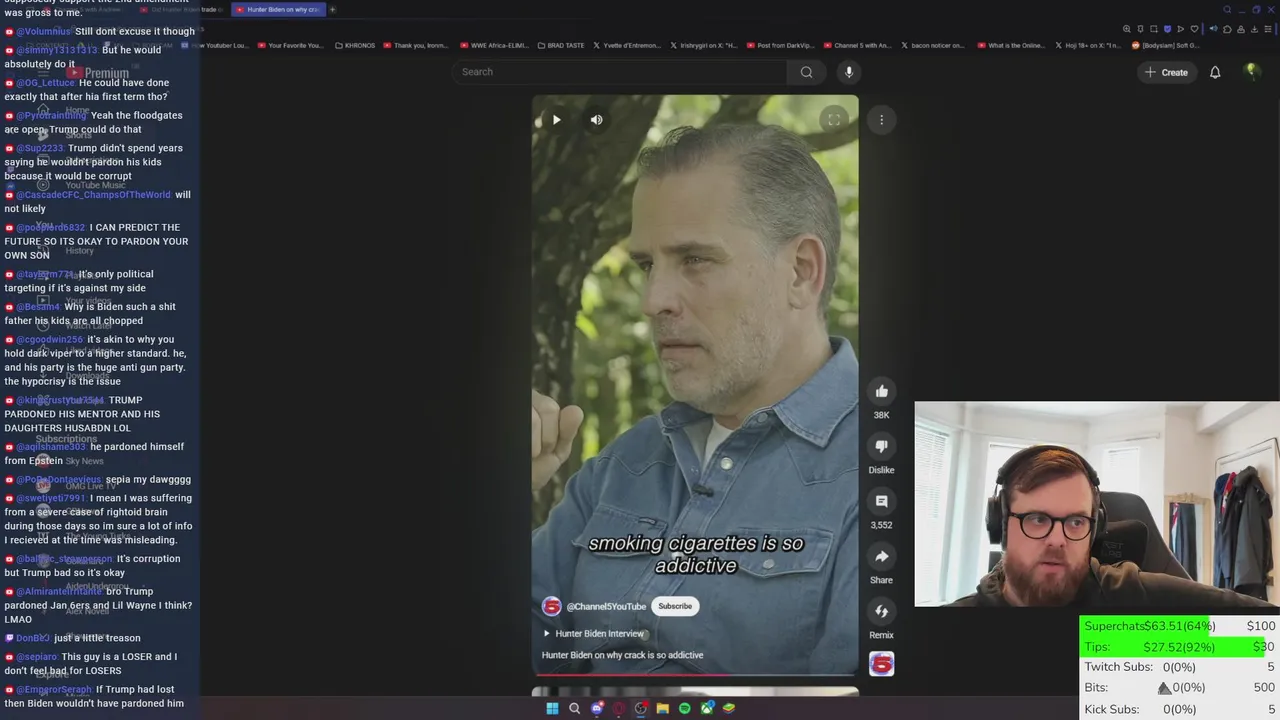
Task: Open Discord from the taskbar
Action: (x=597, y=708)
